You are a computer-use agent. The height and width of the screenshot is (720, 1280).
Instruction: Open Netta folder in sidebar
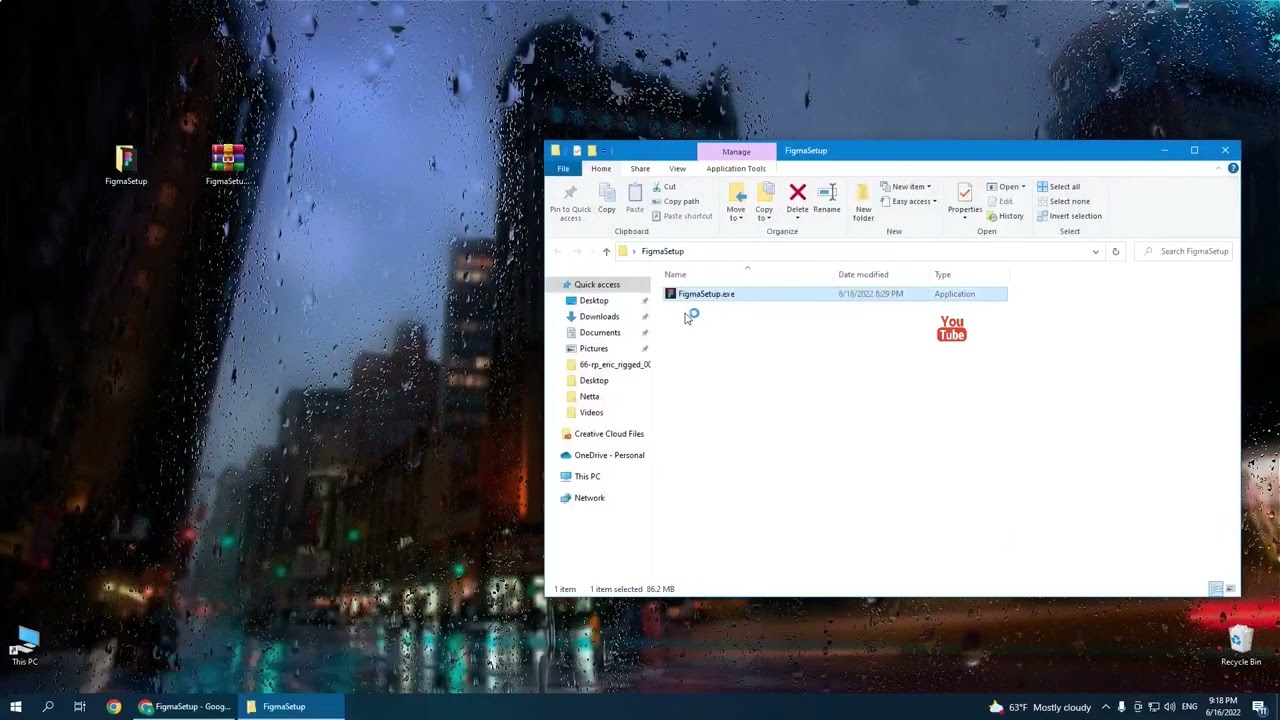click(589, 397)
